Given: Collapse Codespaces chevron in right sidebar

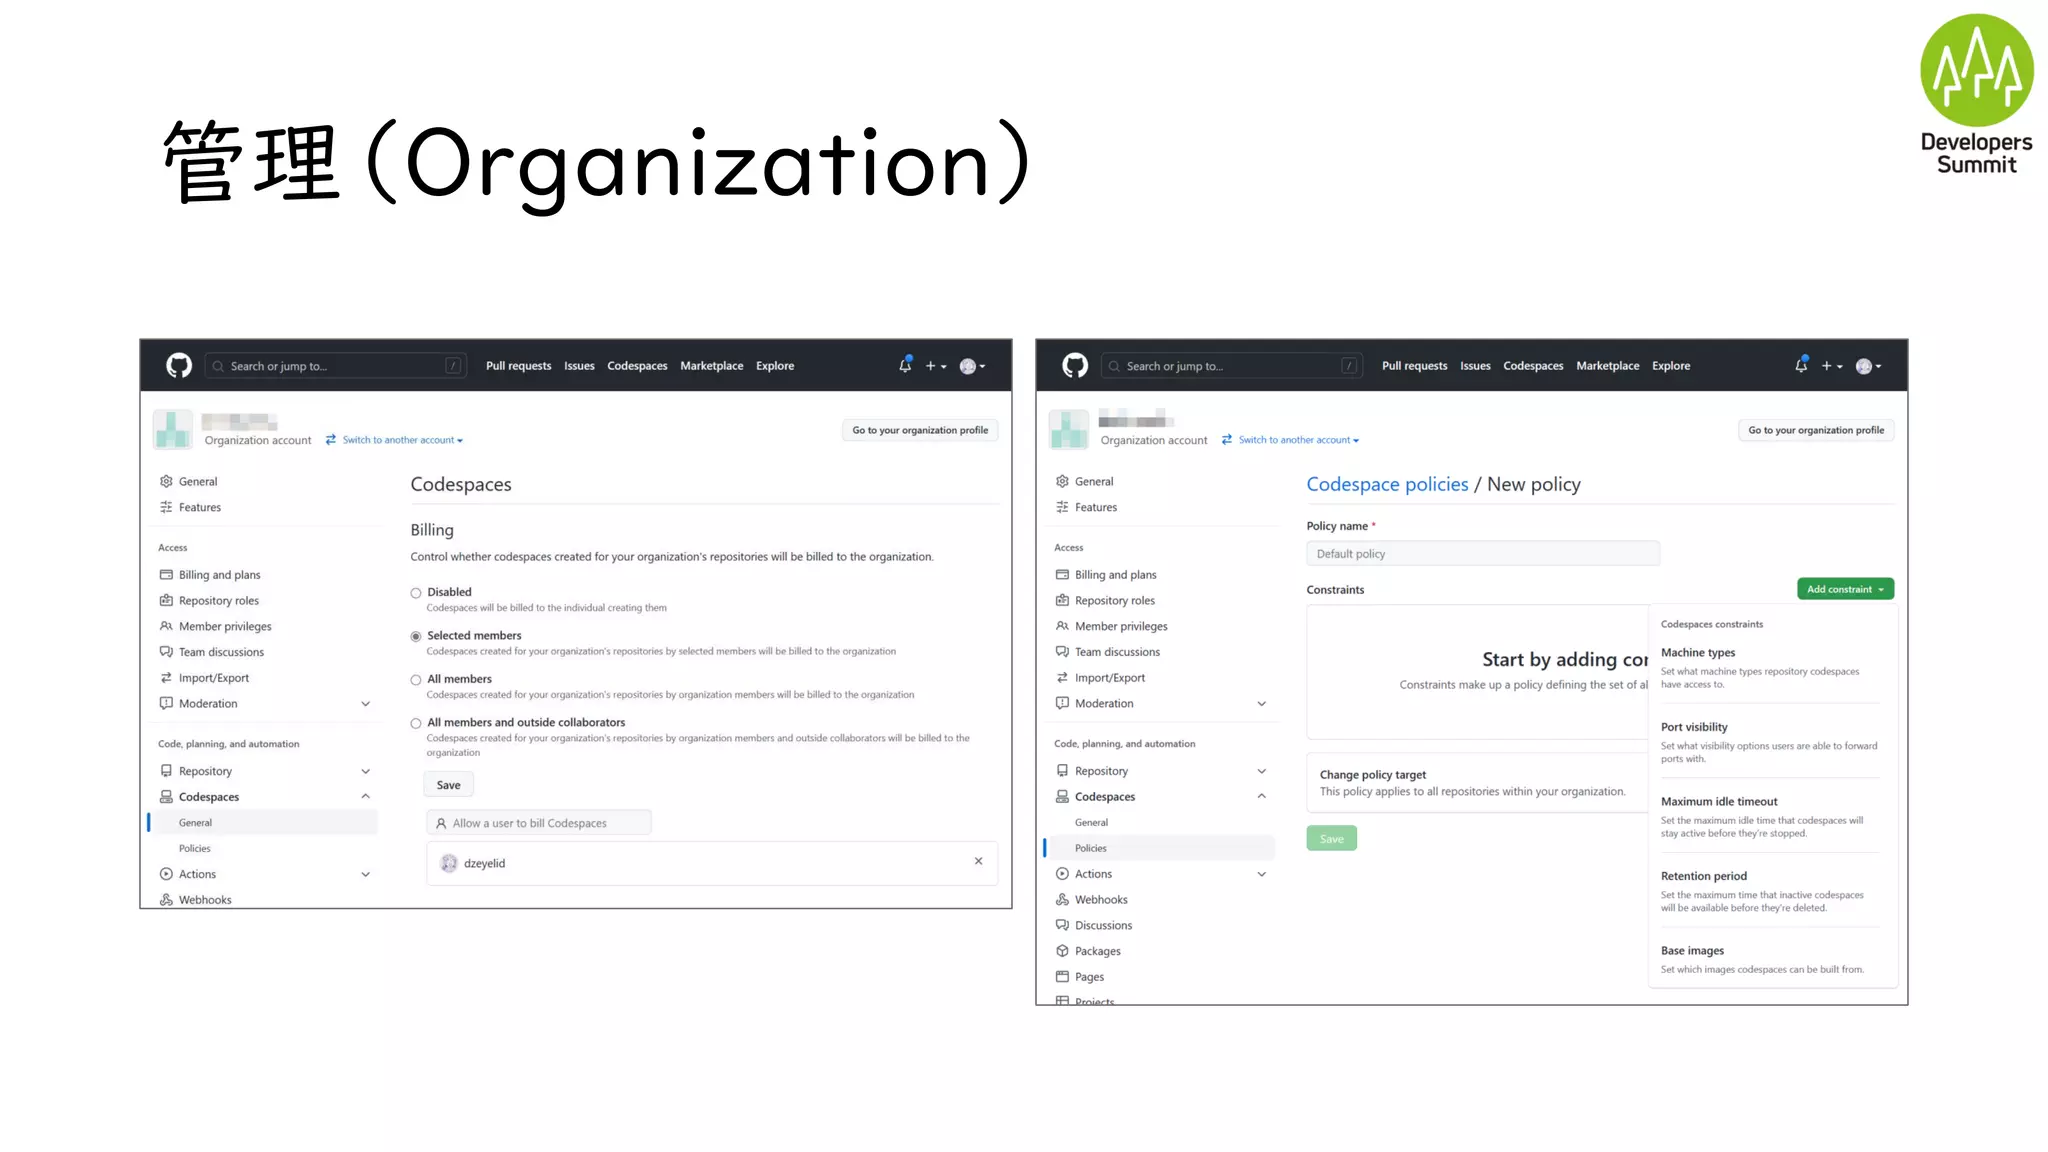Looking at the screenshot, I should tap(1262, 797).
